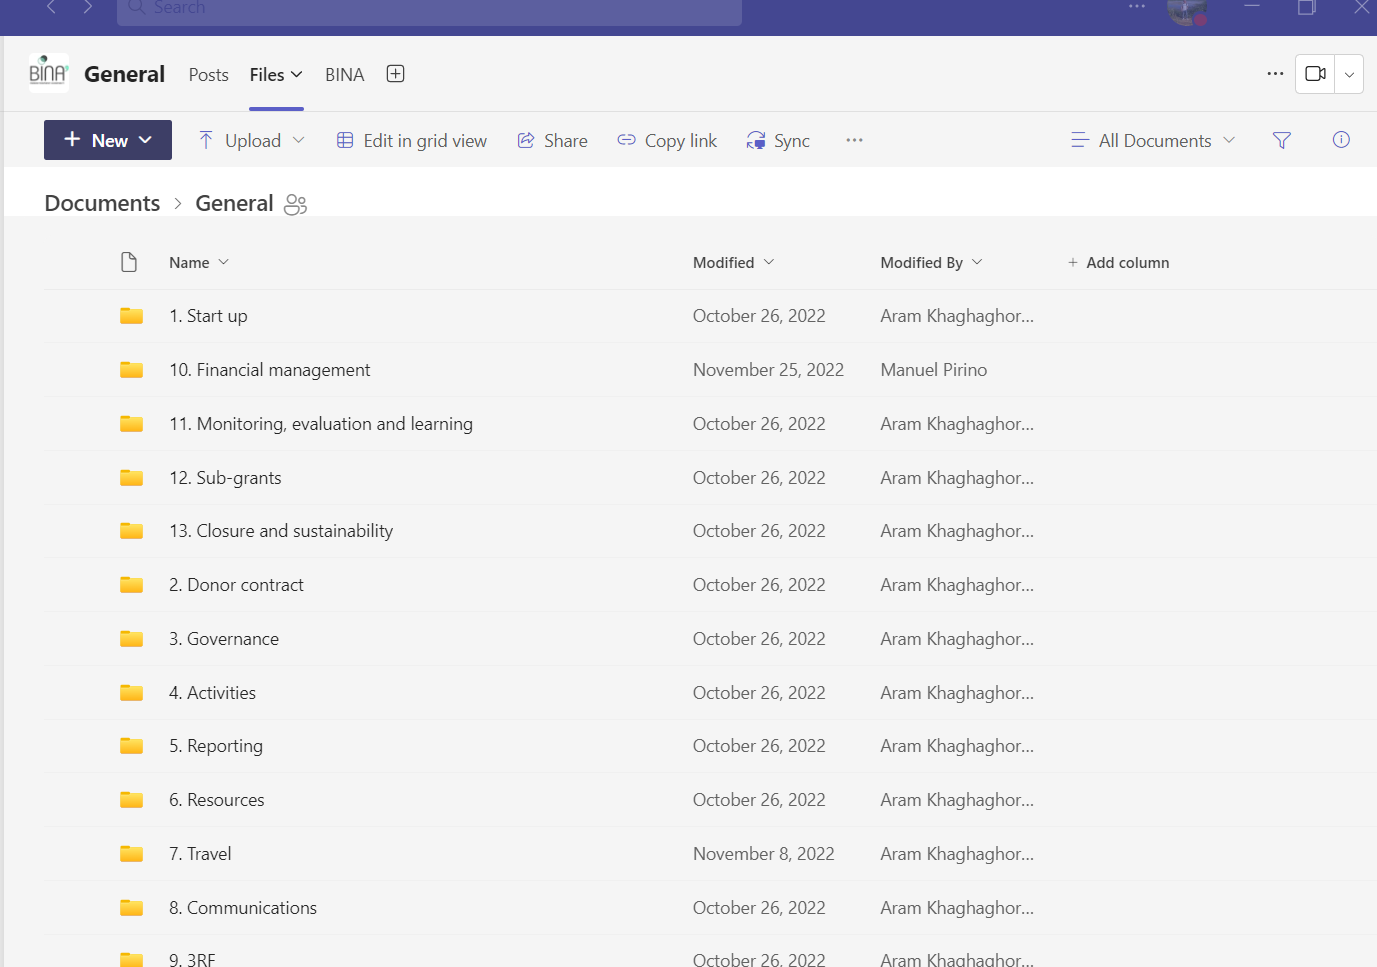This screenshot has width=1377, height=967.
Task: Open the BINA tab
Action: [344, 75]
